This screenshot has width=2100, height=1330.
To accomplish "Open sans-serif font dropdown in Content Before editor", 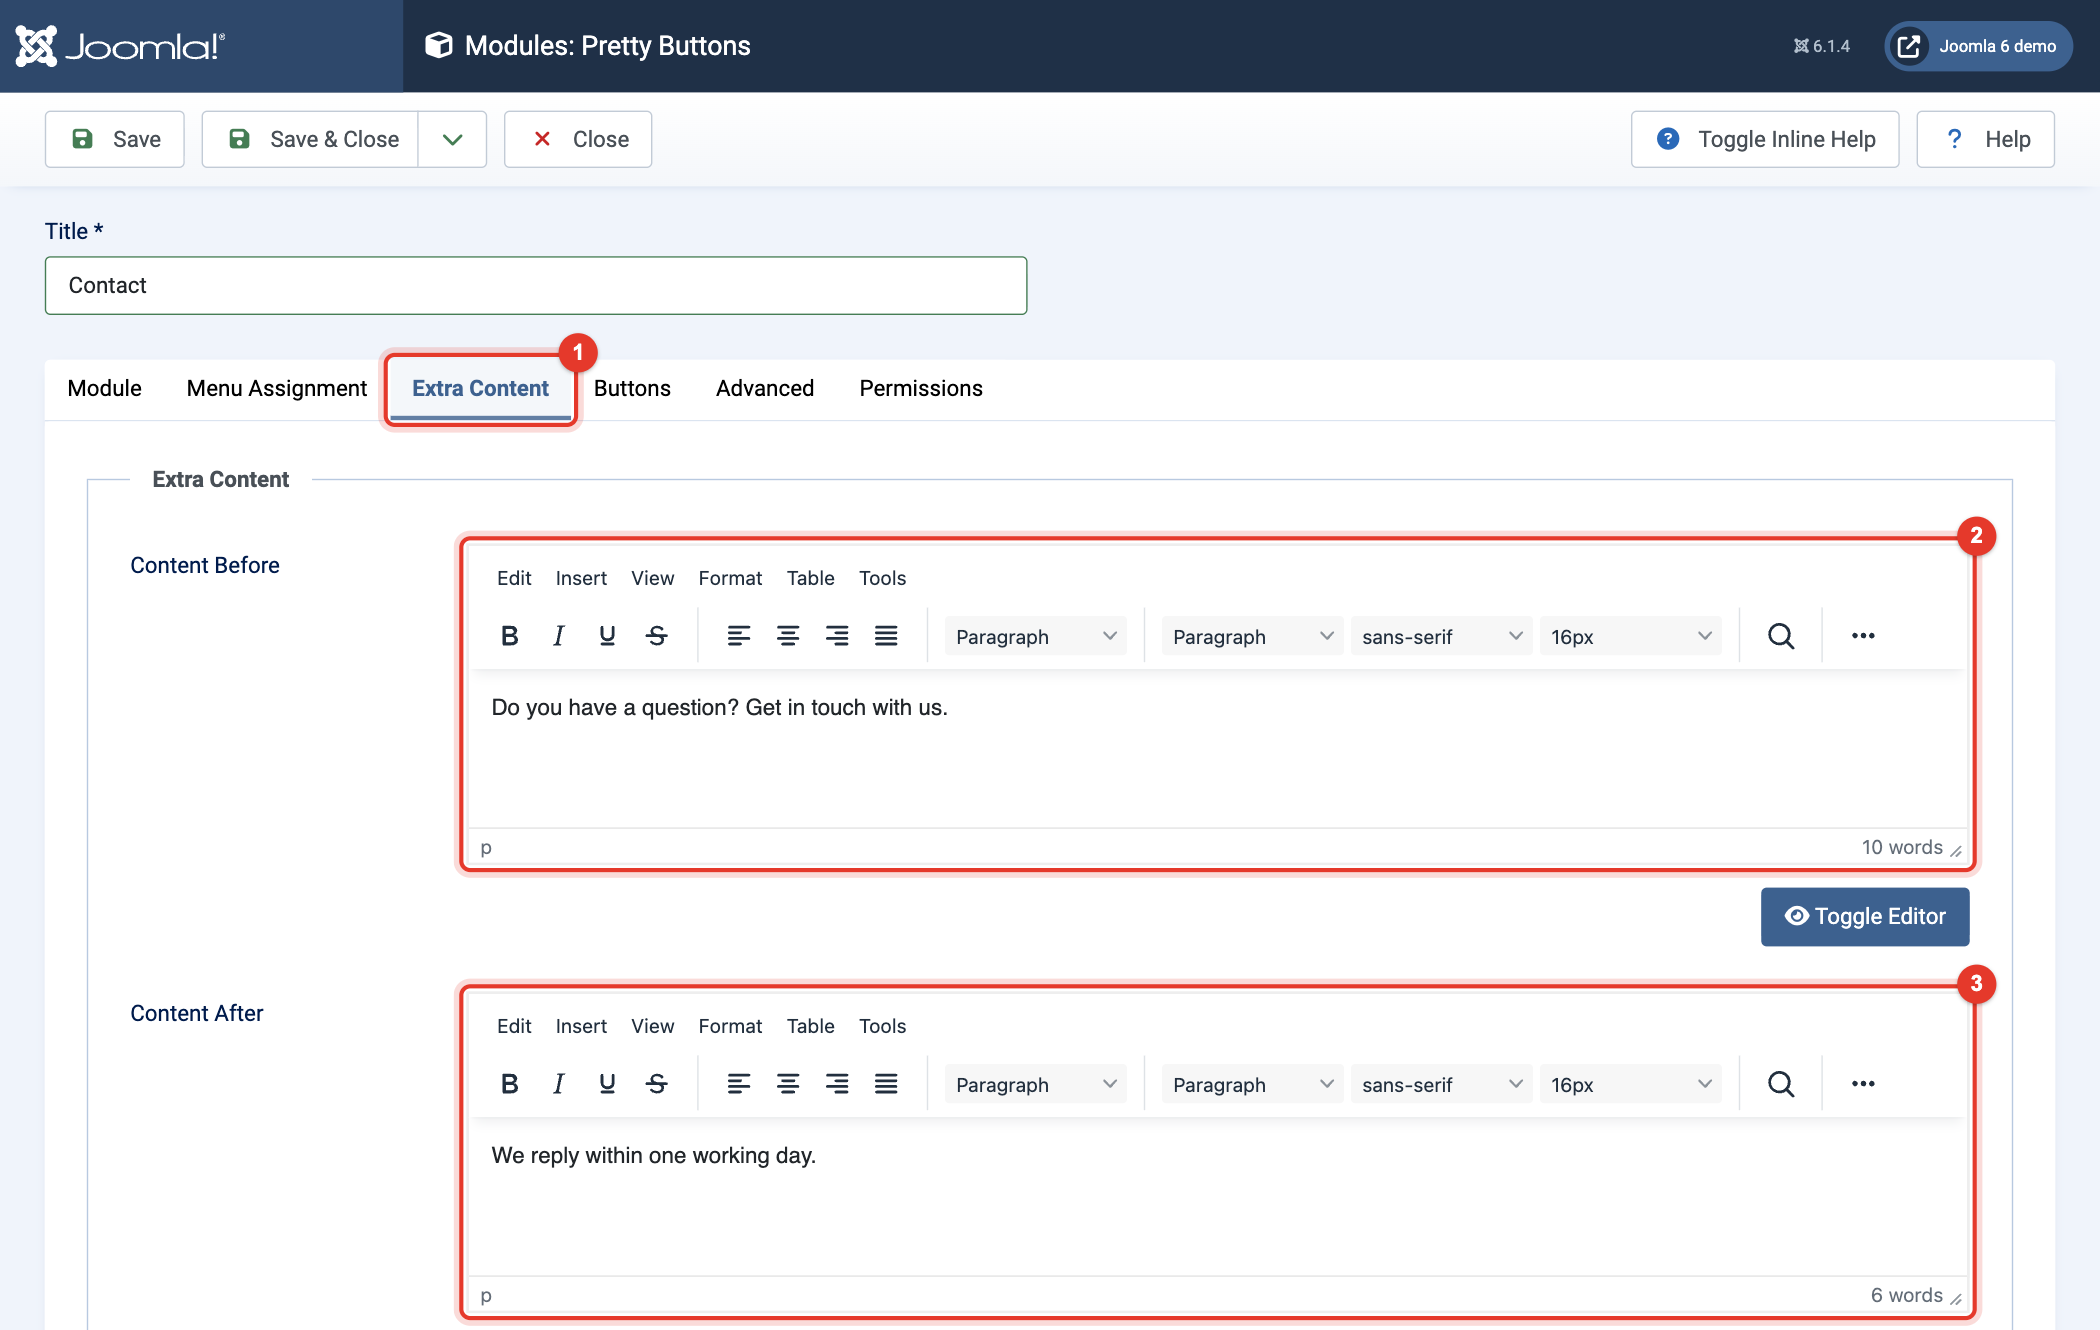I will point(1441,637).
